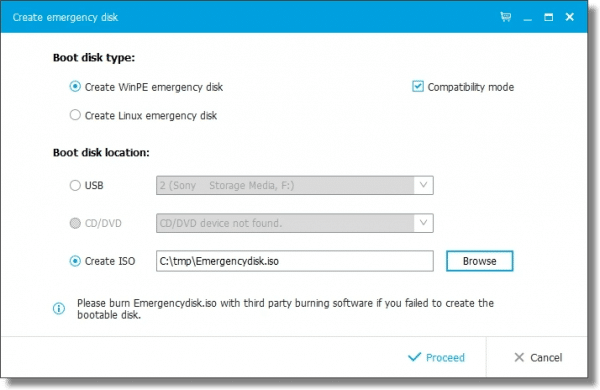Select the disabled CD/DVD radio option

click(75, 223)
